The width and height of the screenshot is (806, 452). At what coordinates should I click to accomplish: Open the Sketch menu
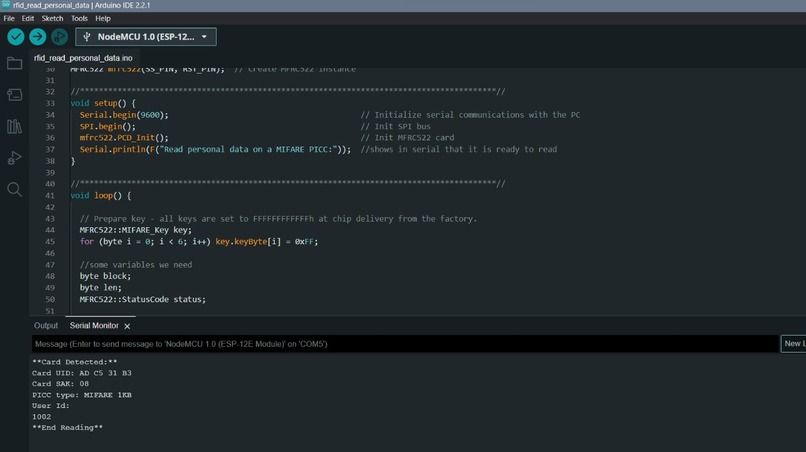(52, 19)
